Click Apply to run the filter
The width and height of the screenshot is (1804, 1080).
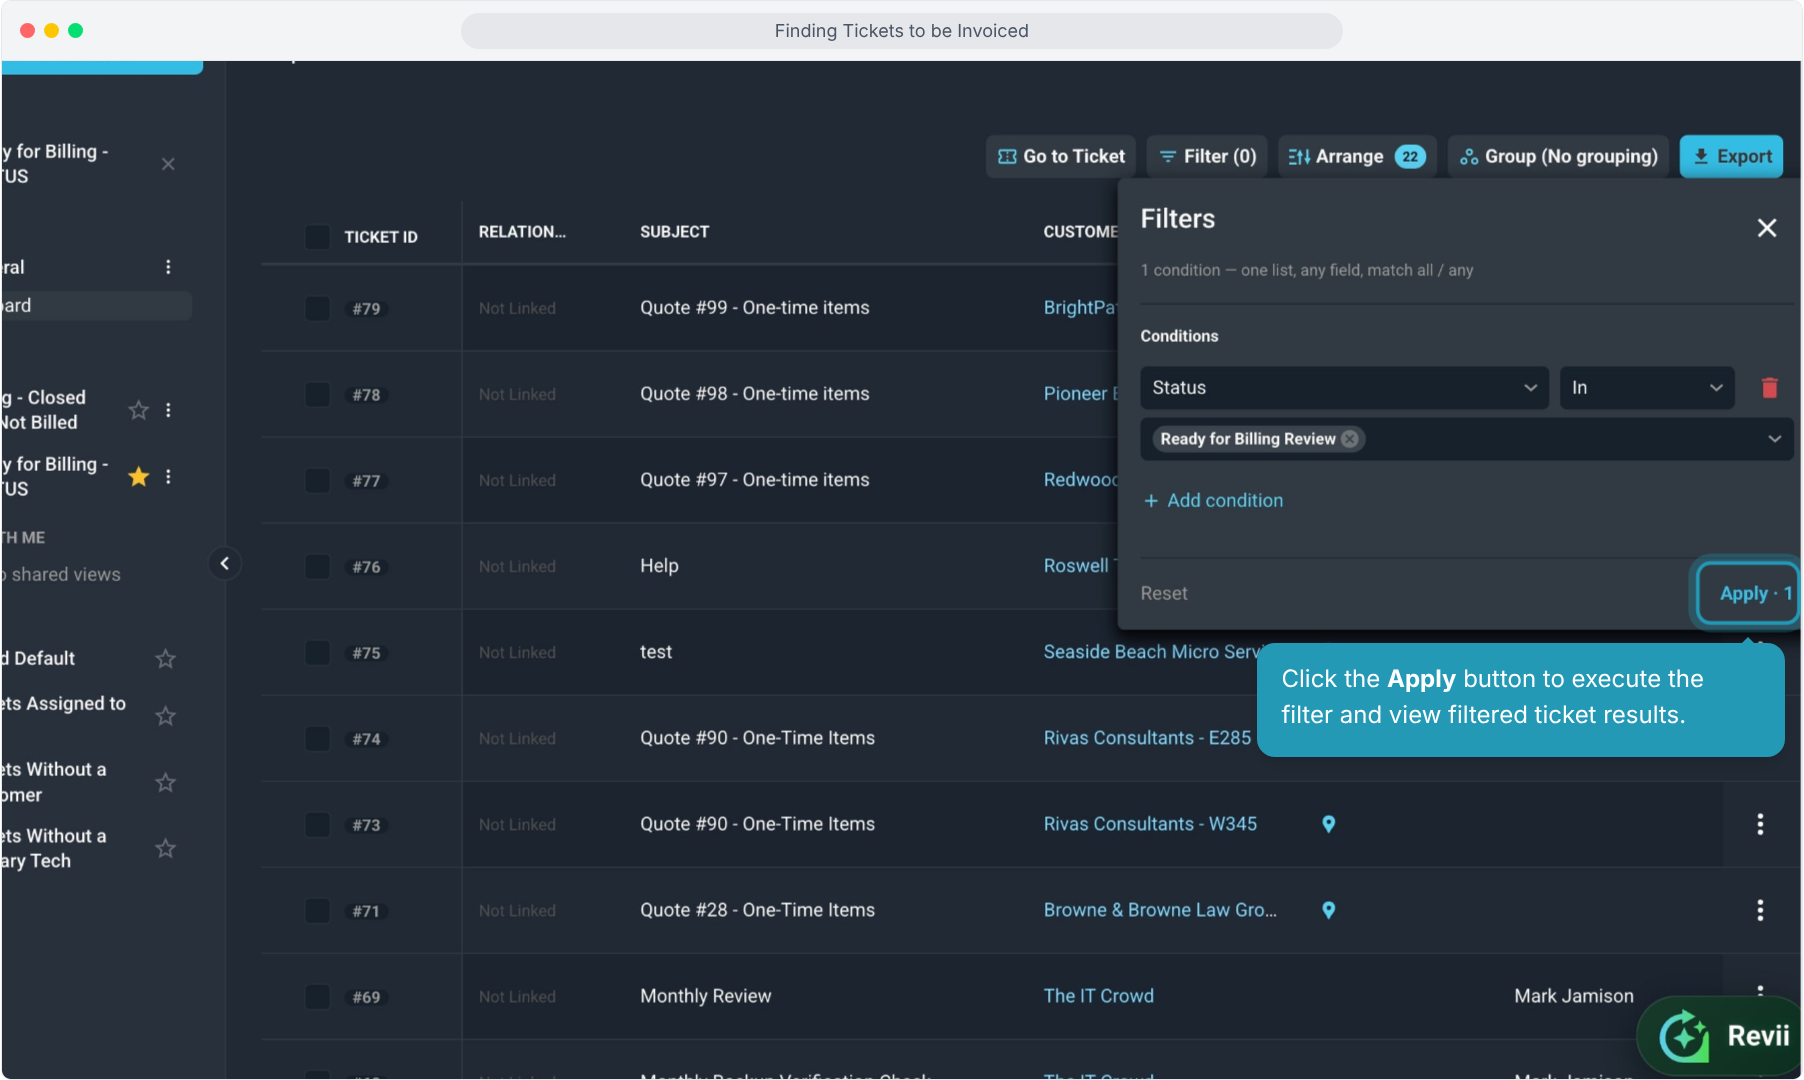[x=1749, y=594]
